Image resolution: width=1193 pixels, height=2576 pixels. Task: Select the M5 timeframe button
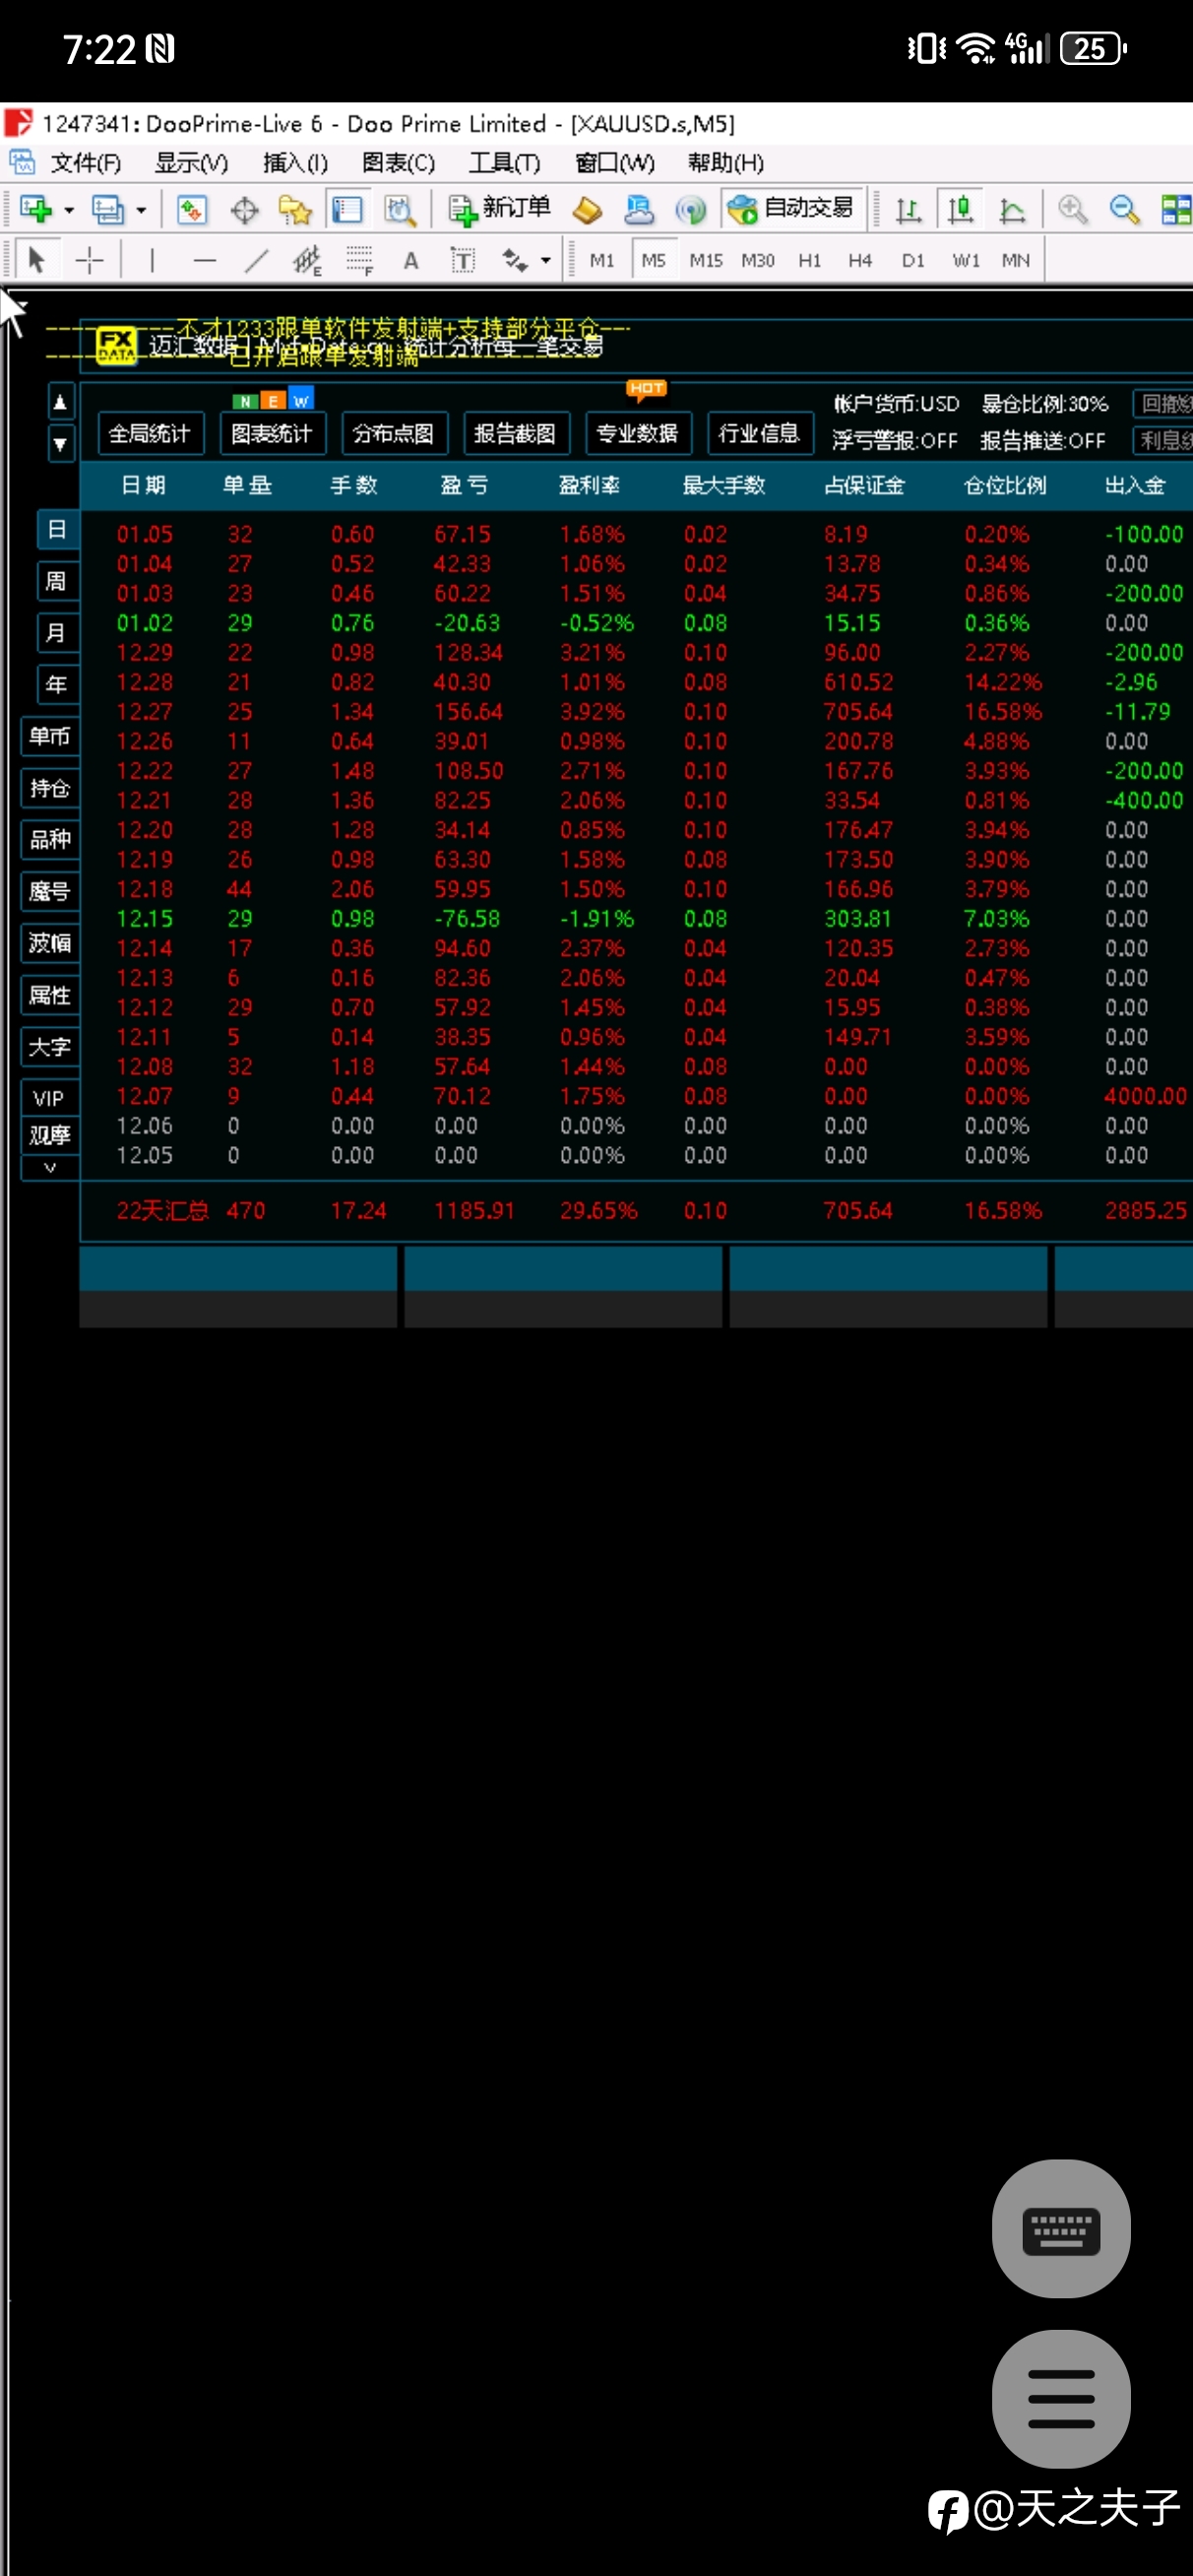(654, 260)
